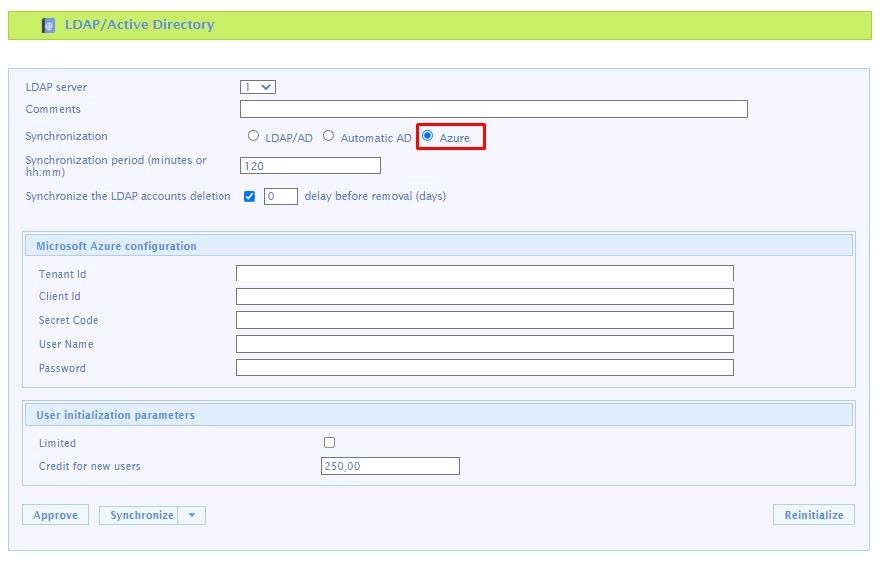Click into the Client Id field
Screen dimensions: 884x562
tap(485, 297)
